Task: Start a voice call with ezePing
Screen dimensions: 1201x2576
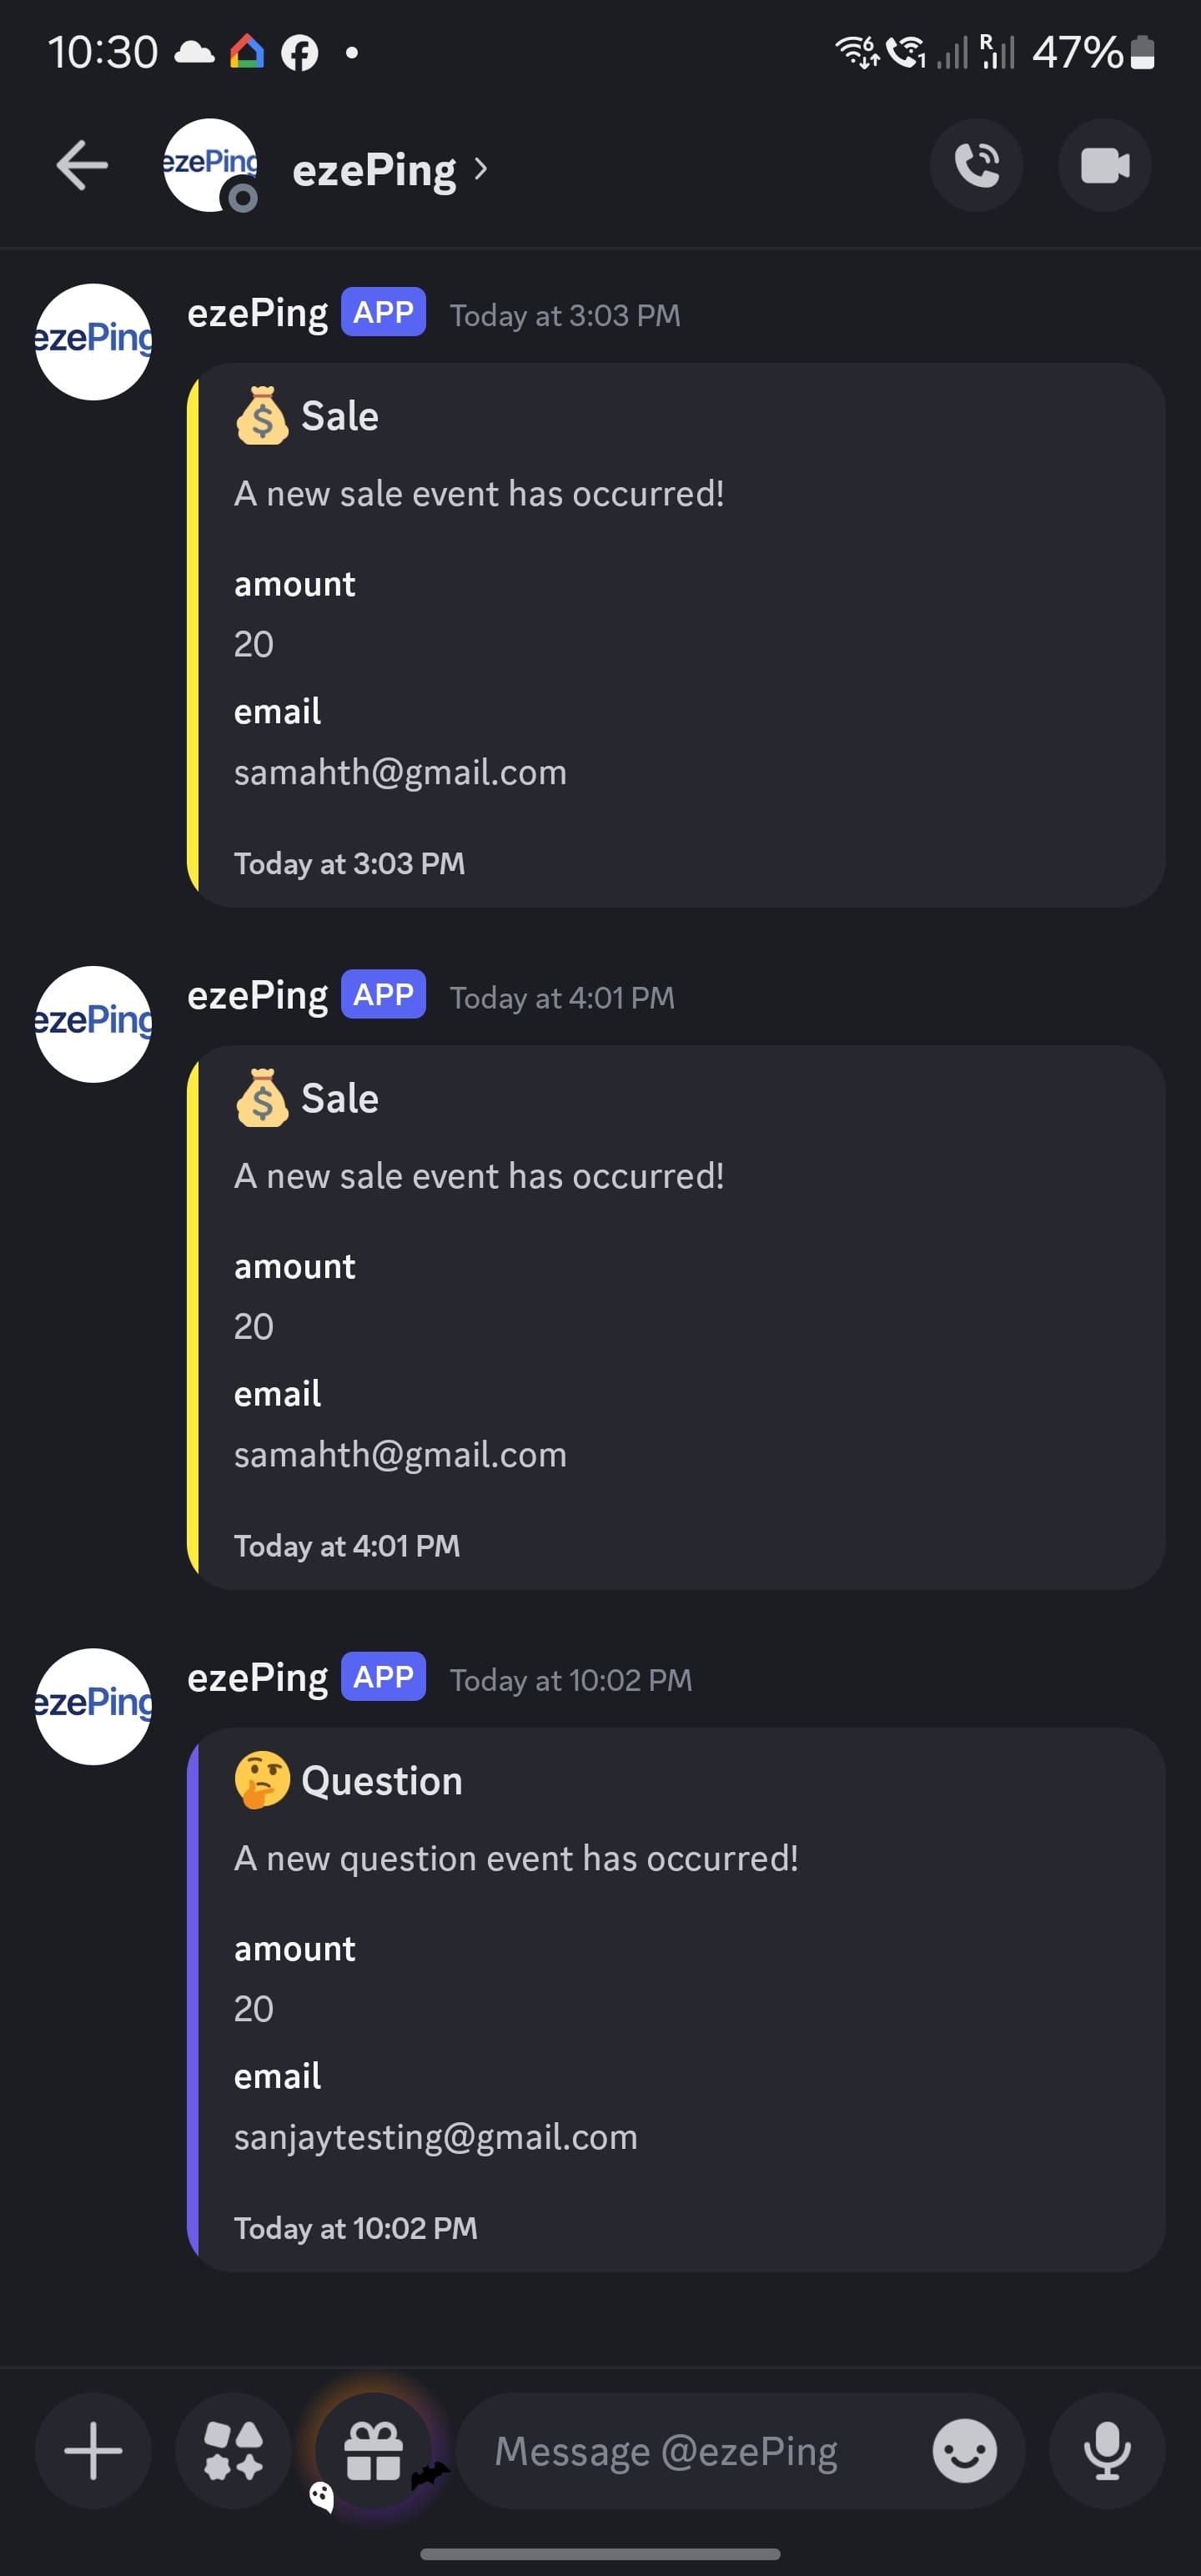Action: pyautogui.click(x=976, y=166)
